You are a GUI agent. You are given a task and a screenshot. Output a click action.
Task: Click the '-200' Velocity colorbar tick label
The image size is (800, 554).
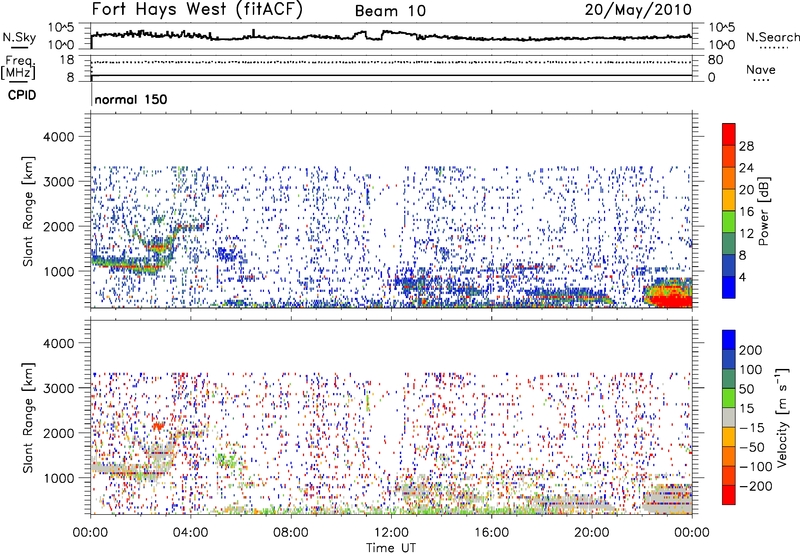coord(756,486)
